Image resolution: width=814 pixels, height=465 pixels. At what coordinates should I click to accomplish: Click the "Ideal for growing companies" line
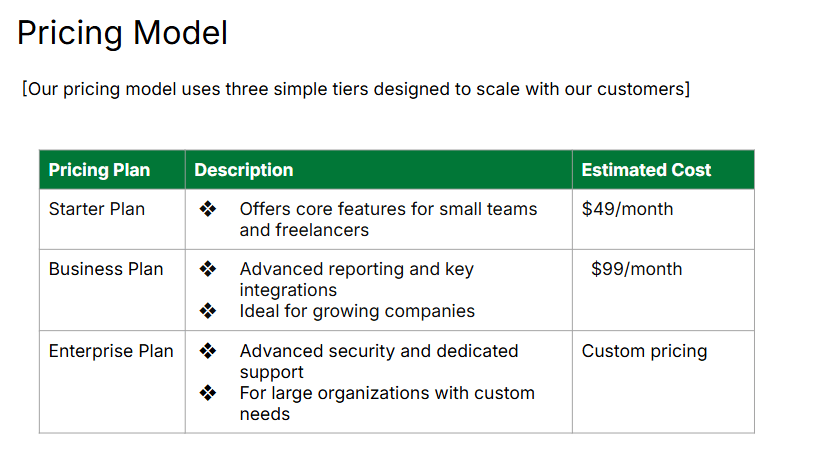(x=357, y=311)
